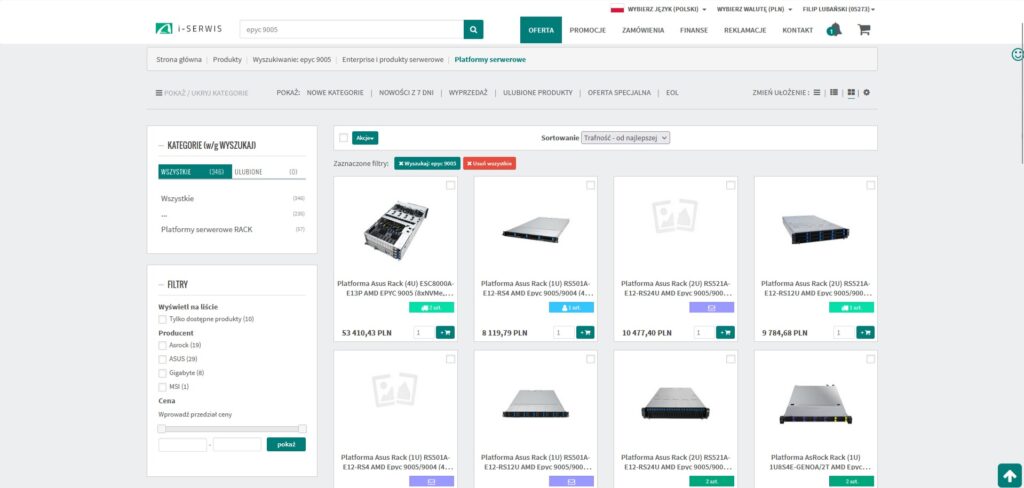Add ESC8000A-E13P platform to cart
Viewport: 1024px width, 488px height.
click(445, 333)
